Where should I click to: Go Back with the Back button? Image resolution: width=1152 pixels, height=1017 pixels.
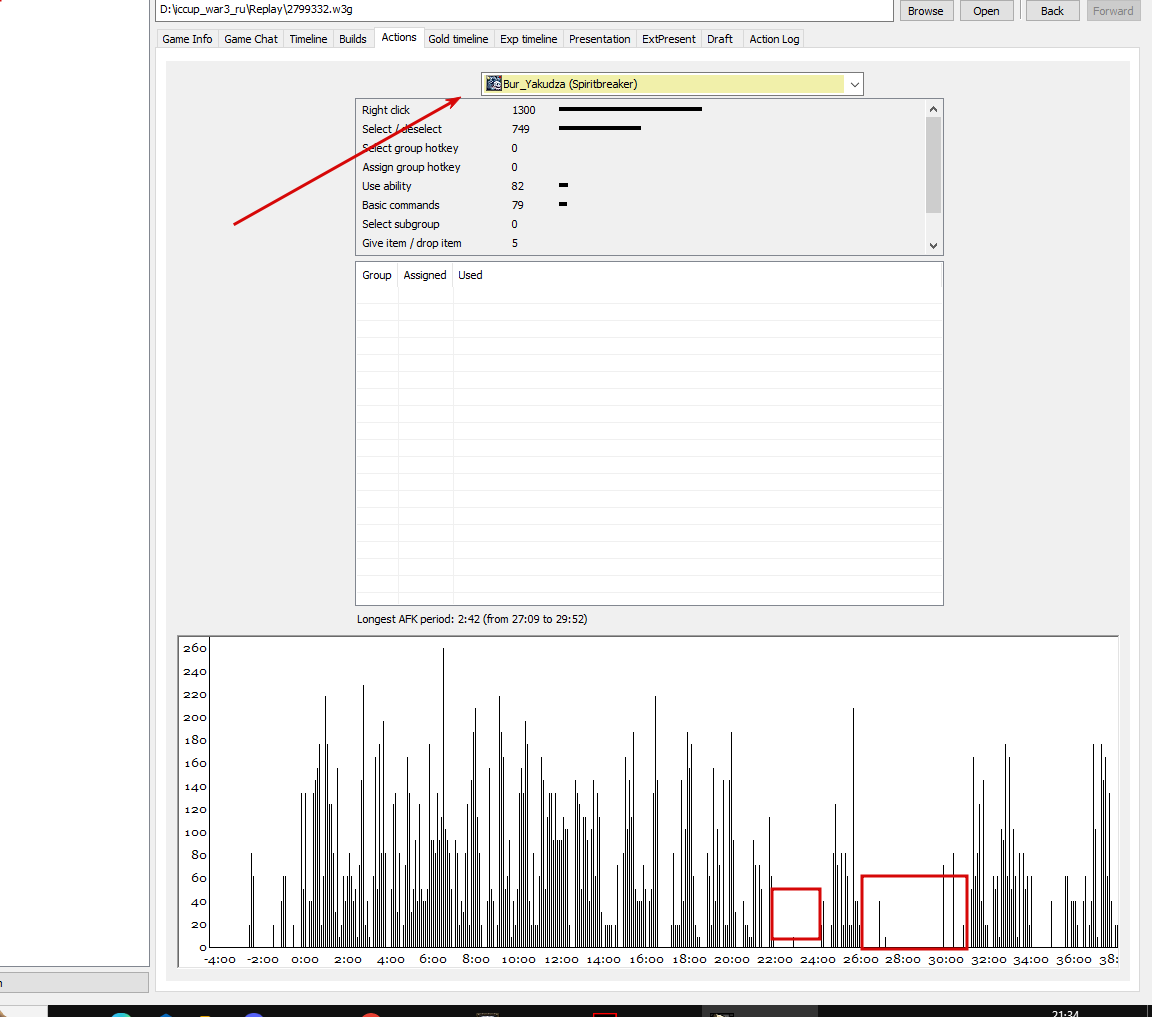click(1052, 11)
